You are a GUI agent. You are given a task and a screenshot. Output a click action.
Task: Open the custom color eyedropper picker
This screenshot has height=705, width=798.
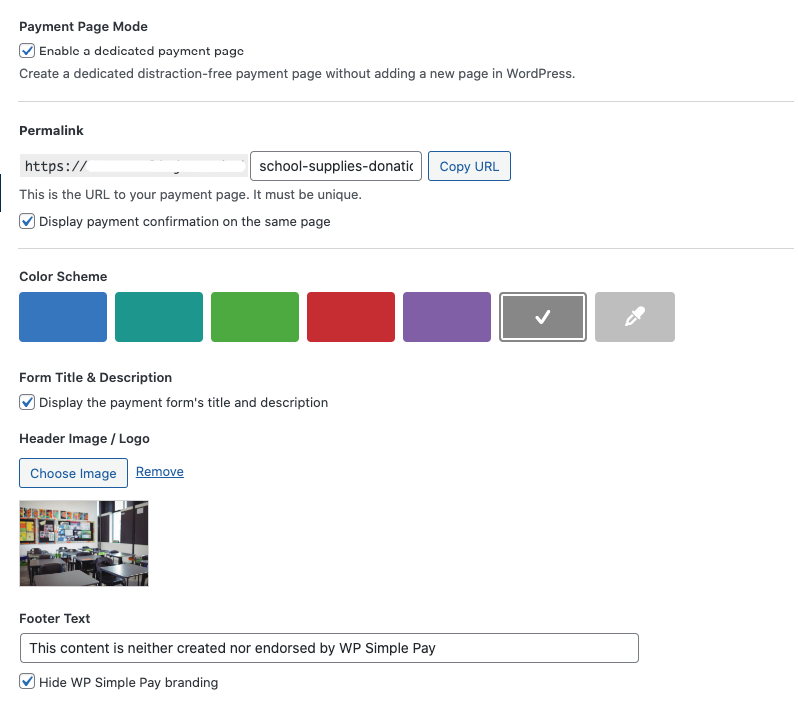click(634, 317)
